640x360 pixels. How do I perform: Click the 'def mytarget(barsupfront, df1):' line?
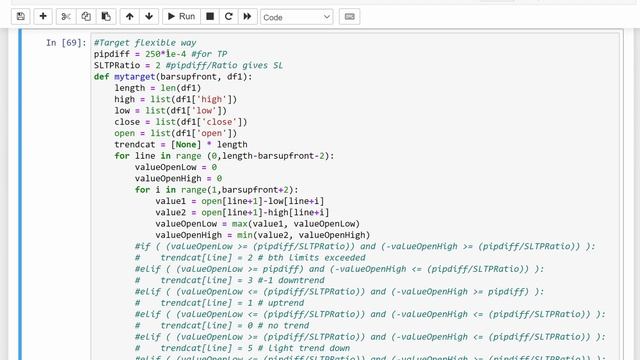(x=173, y=77)
